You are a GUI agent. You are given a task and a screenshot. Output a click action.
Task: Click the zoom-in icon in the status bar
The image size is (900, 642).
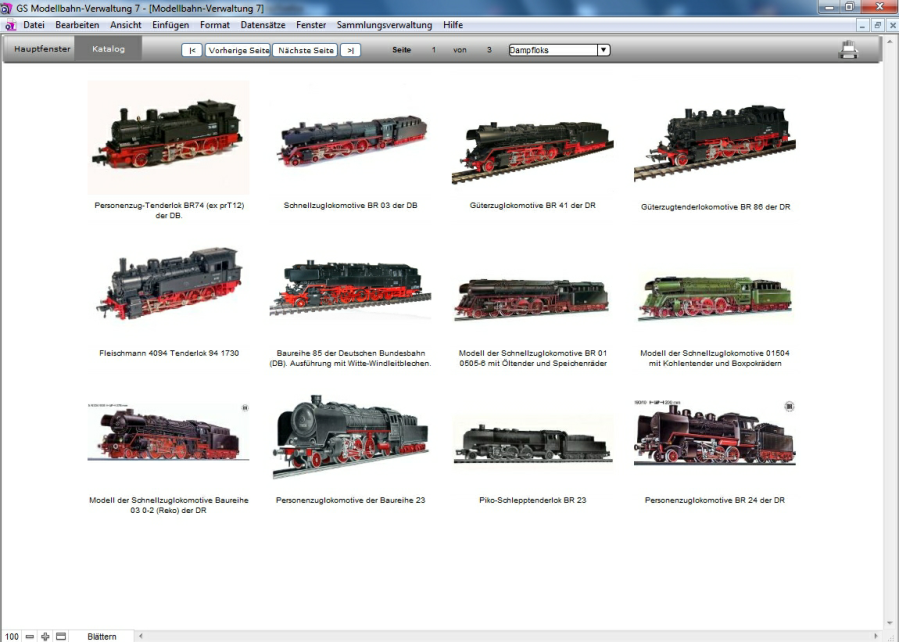(45, 636)
